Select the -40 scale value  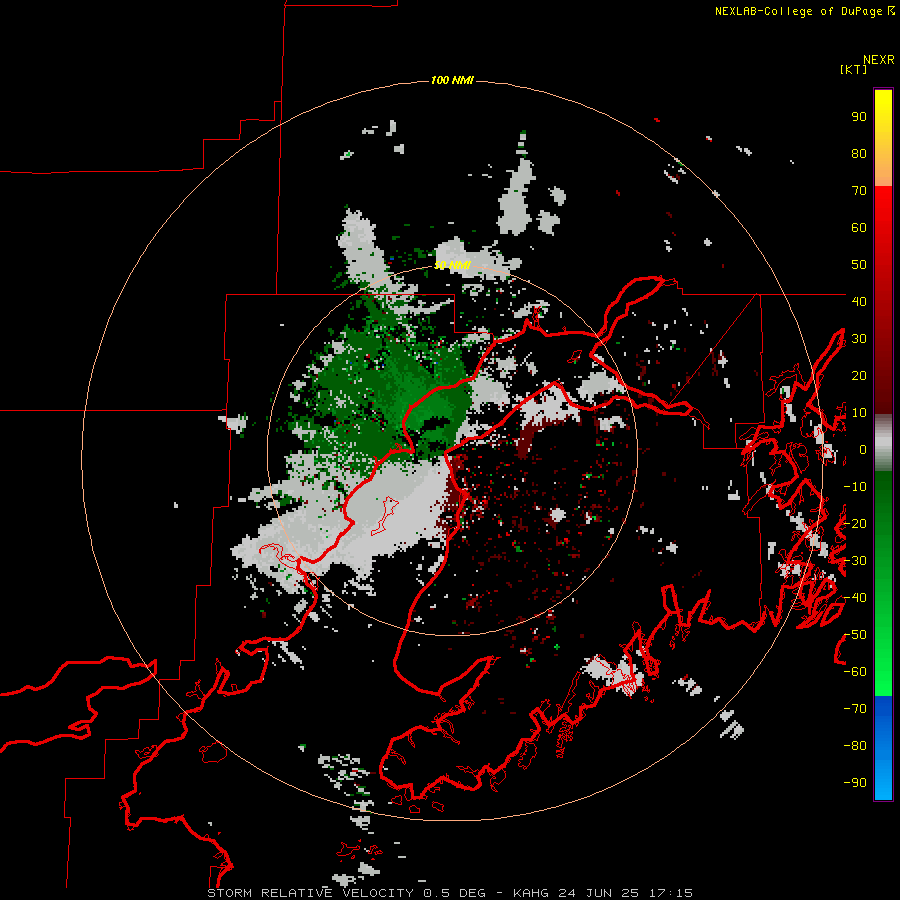click(855, 598)
